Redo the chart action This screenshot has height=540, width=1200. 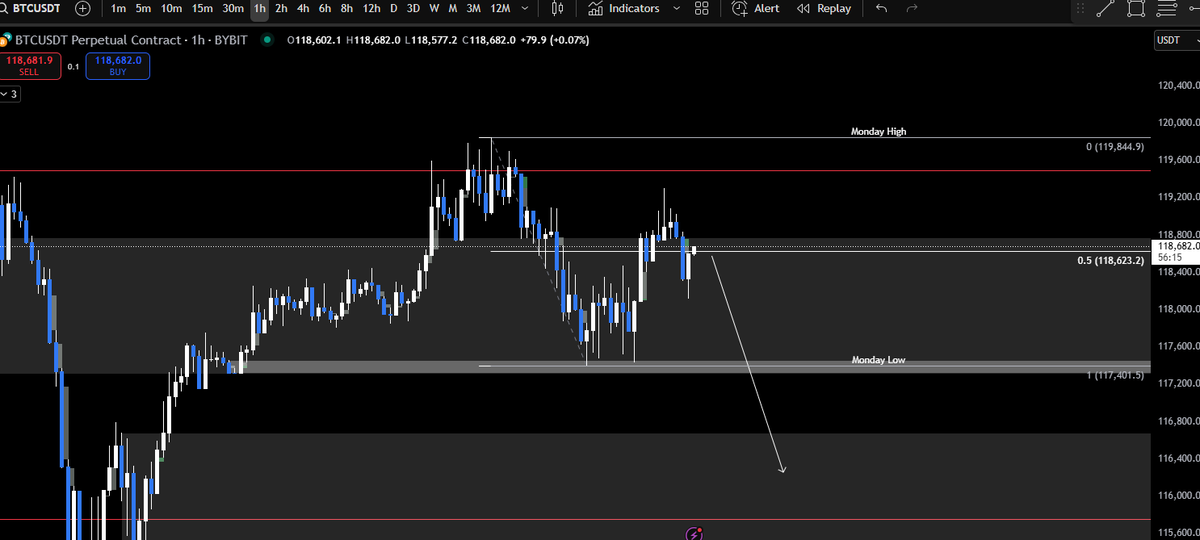(x=911, y=8)
